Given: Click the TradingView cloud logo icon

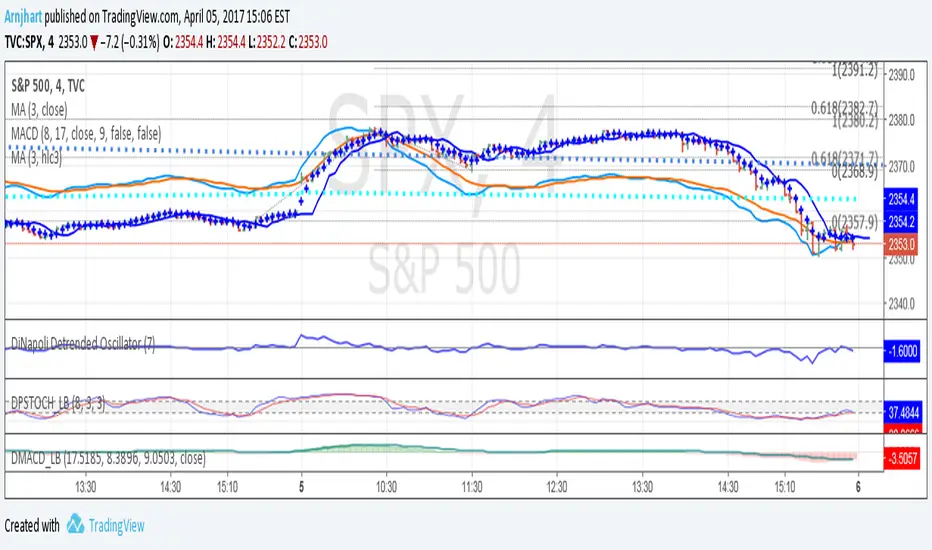Looking at the screenshot, I should pyautogui.click(x=76, y=526).
